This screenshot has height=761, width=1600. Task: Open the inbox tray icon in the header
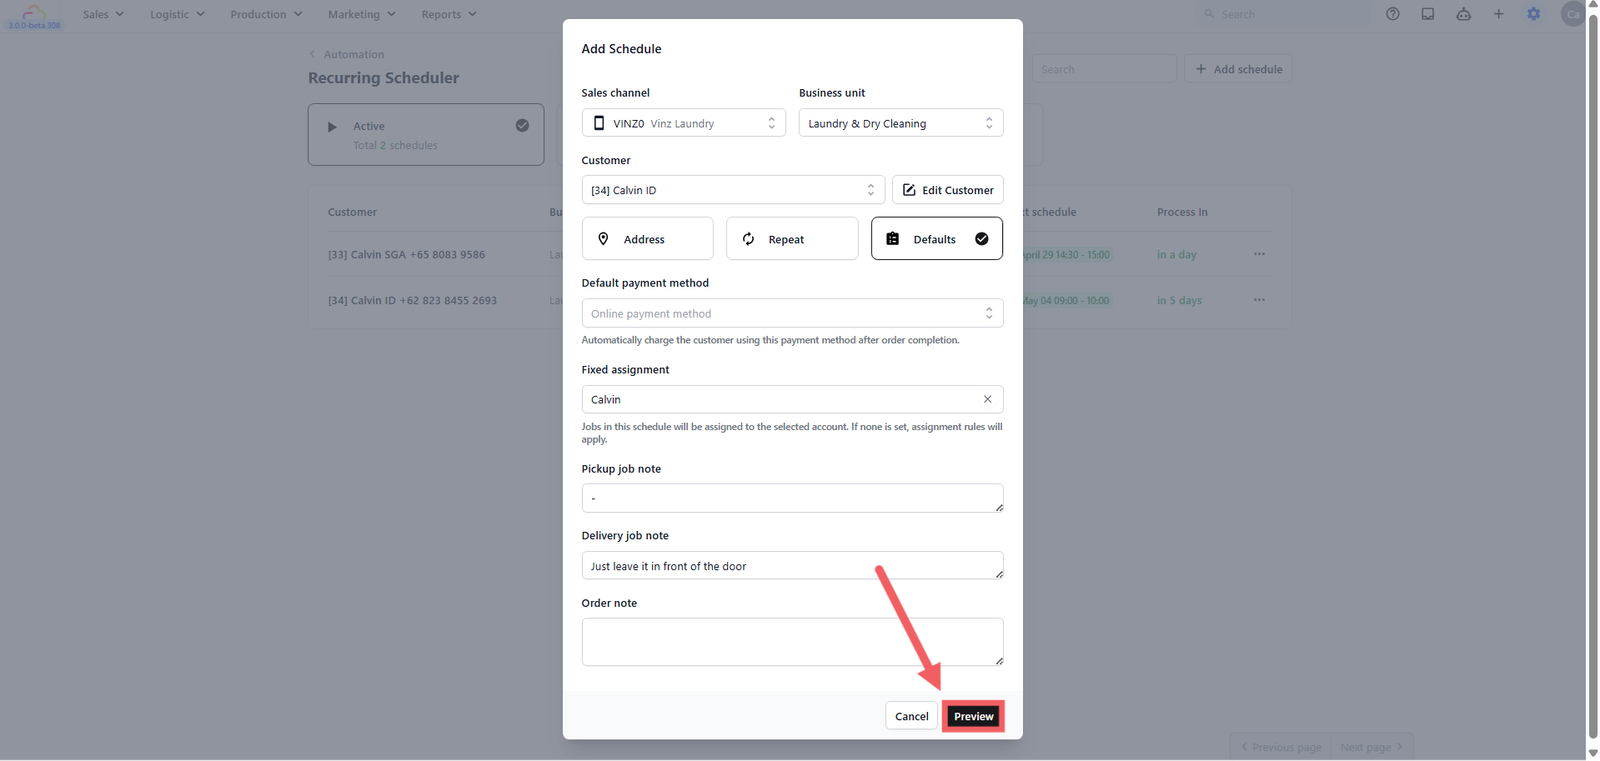click(1428, 14)
